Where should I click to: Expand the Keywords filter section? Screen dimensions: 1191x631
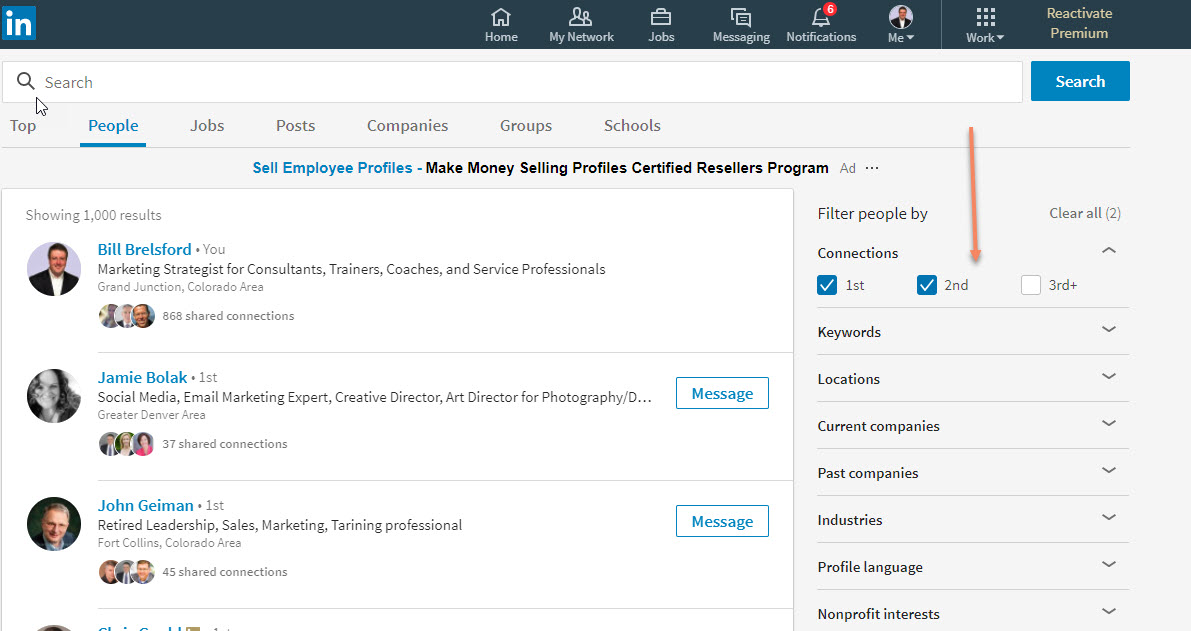(x=1108, y=330)
